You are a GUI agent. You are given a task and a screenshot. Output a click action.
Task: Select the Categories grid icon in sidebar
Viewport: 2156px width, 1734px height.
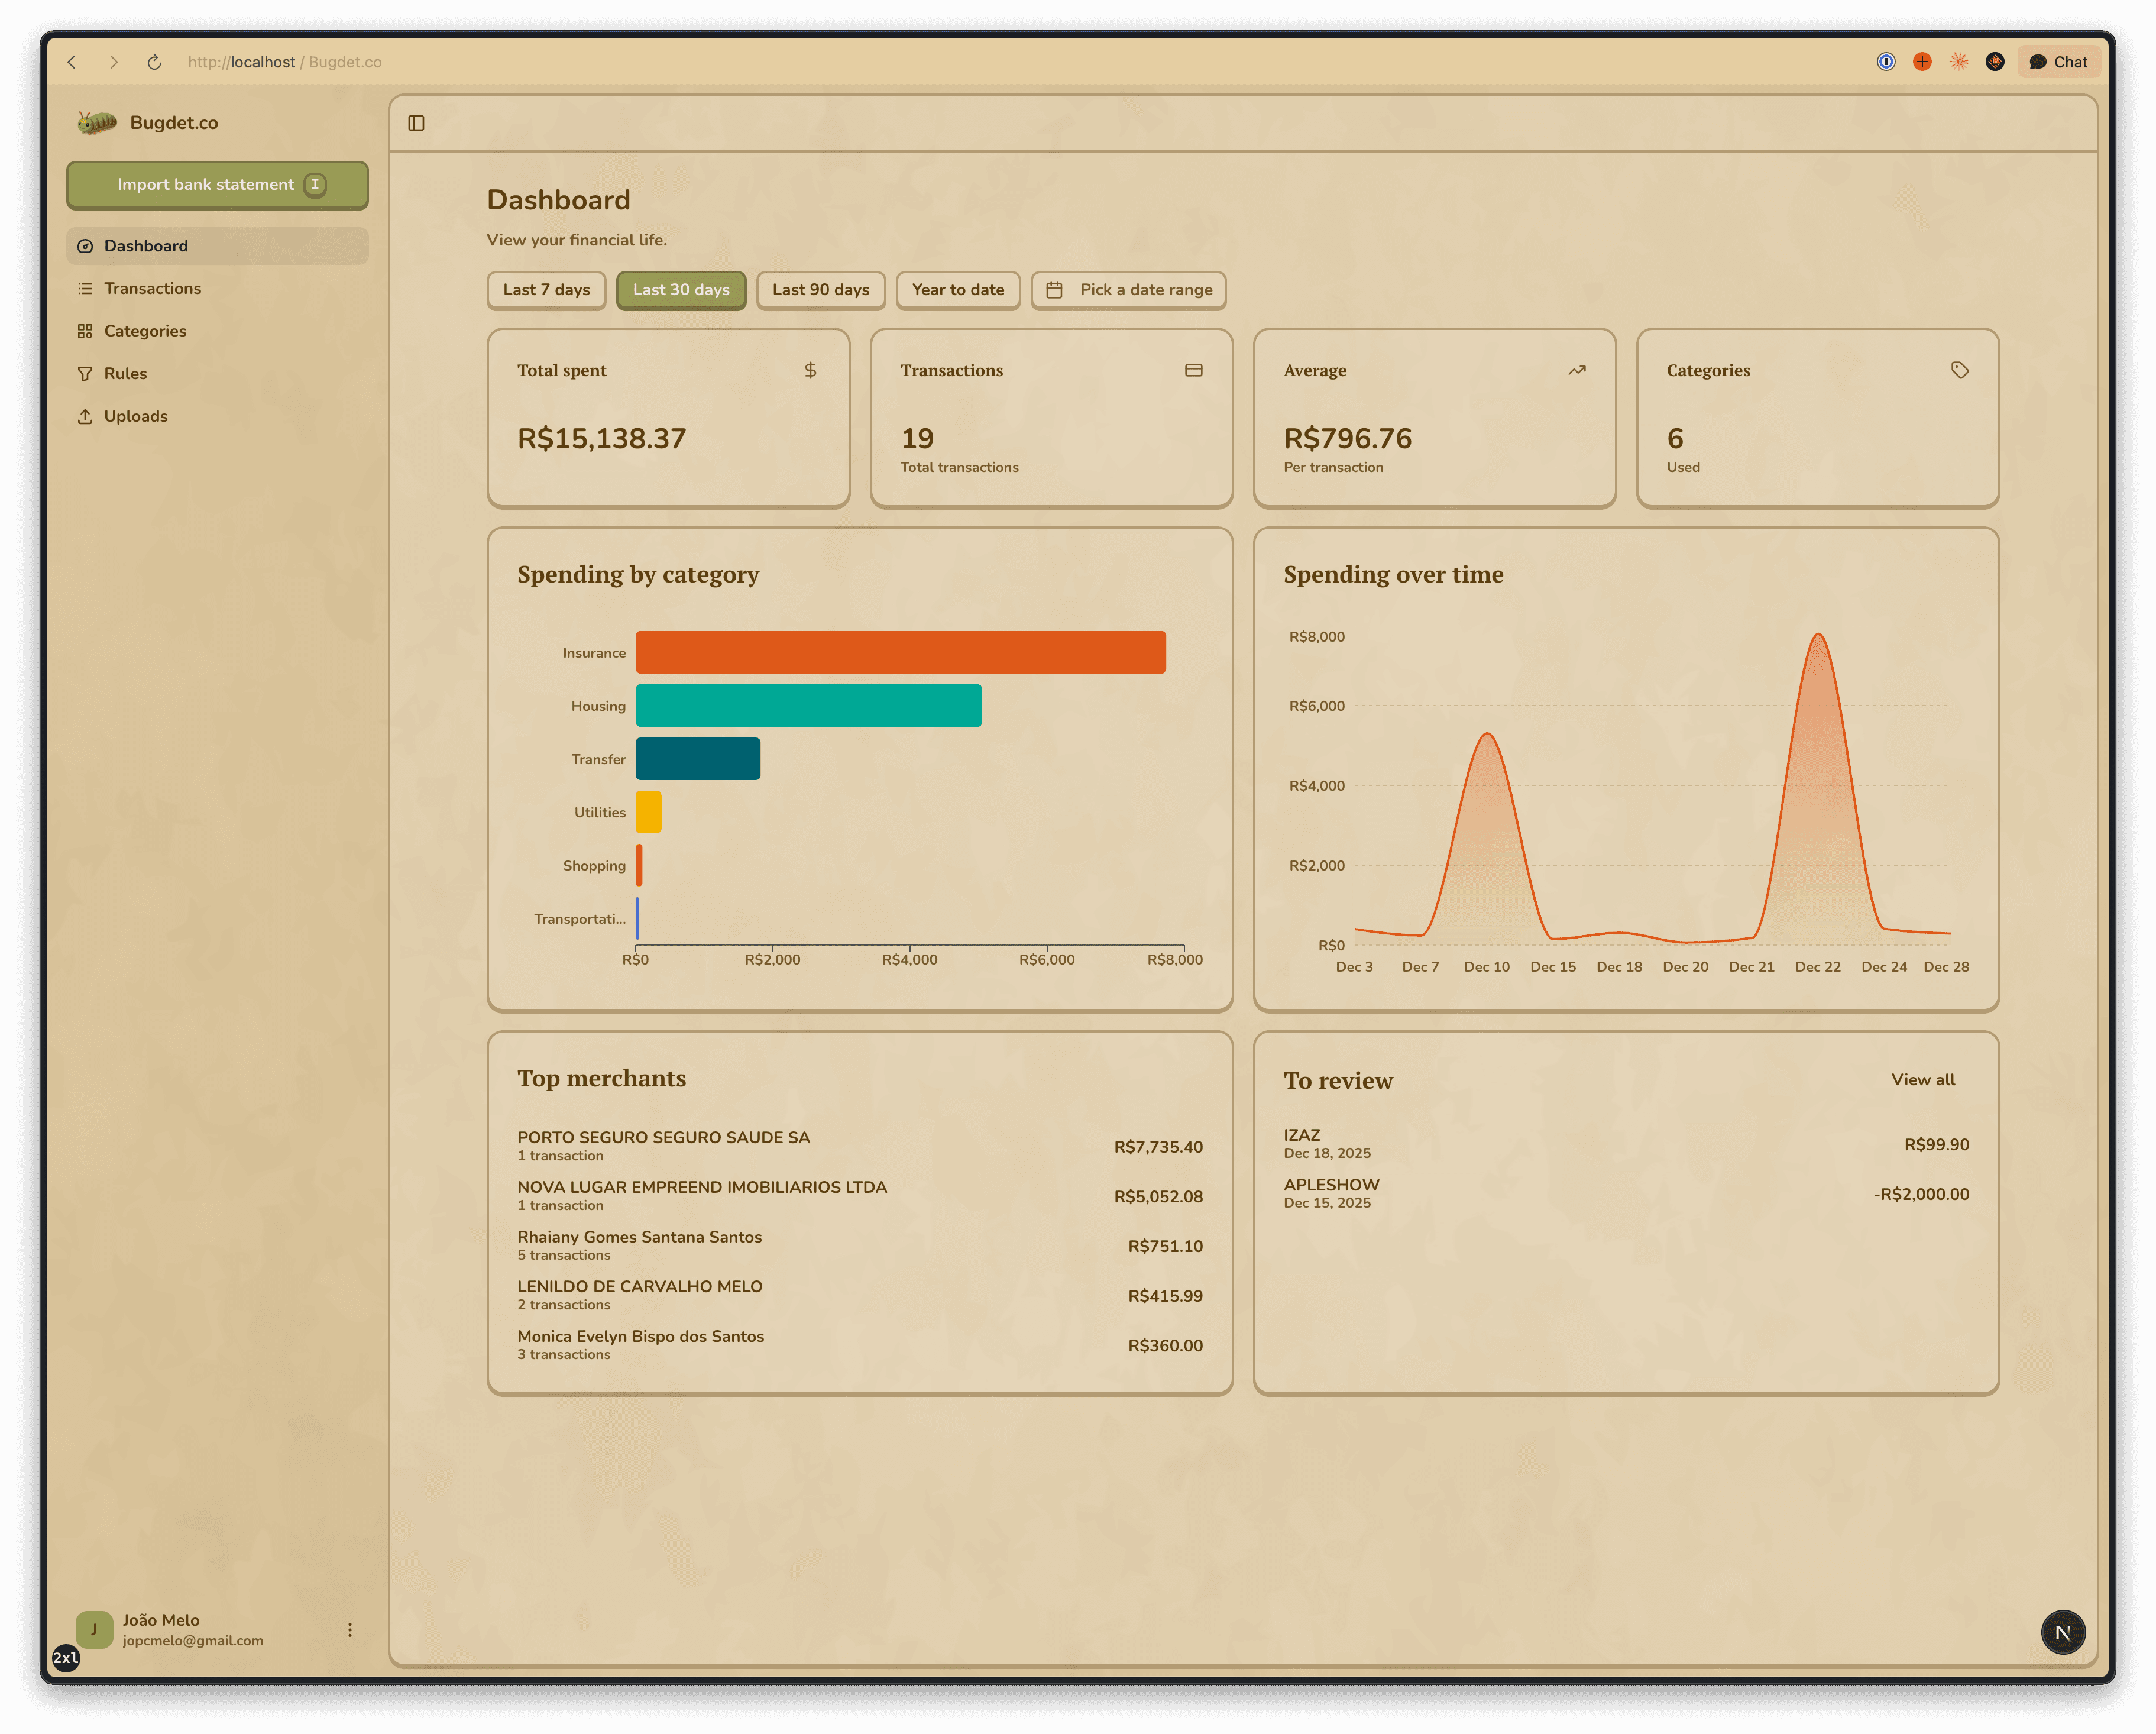[86, 330]
